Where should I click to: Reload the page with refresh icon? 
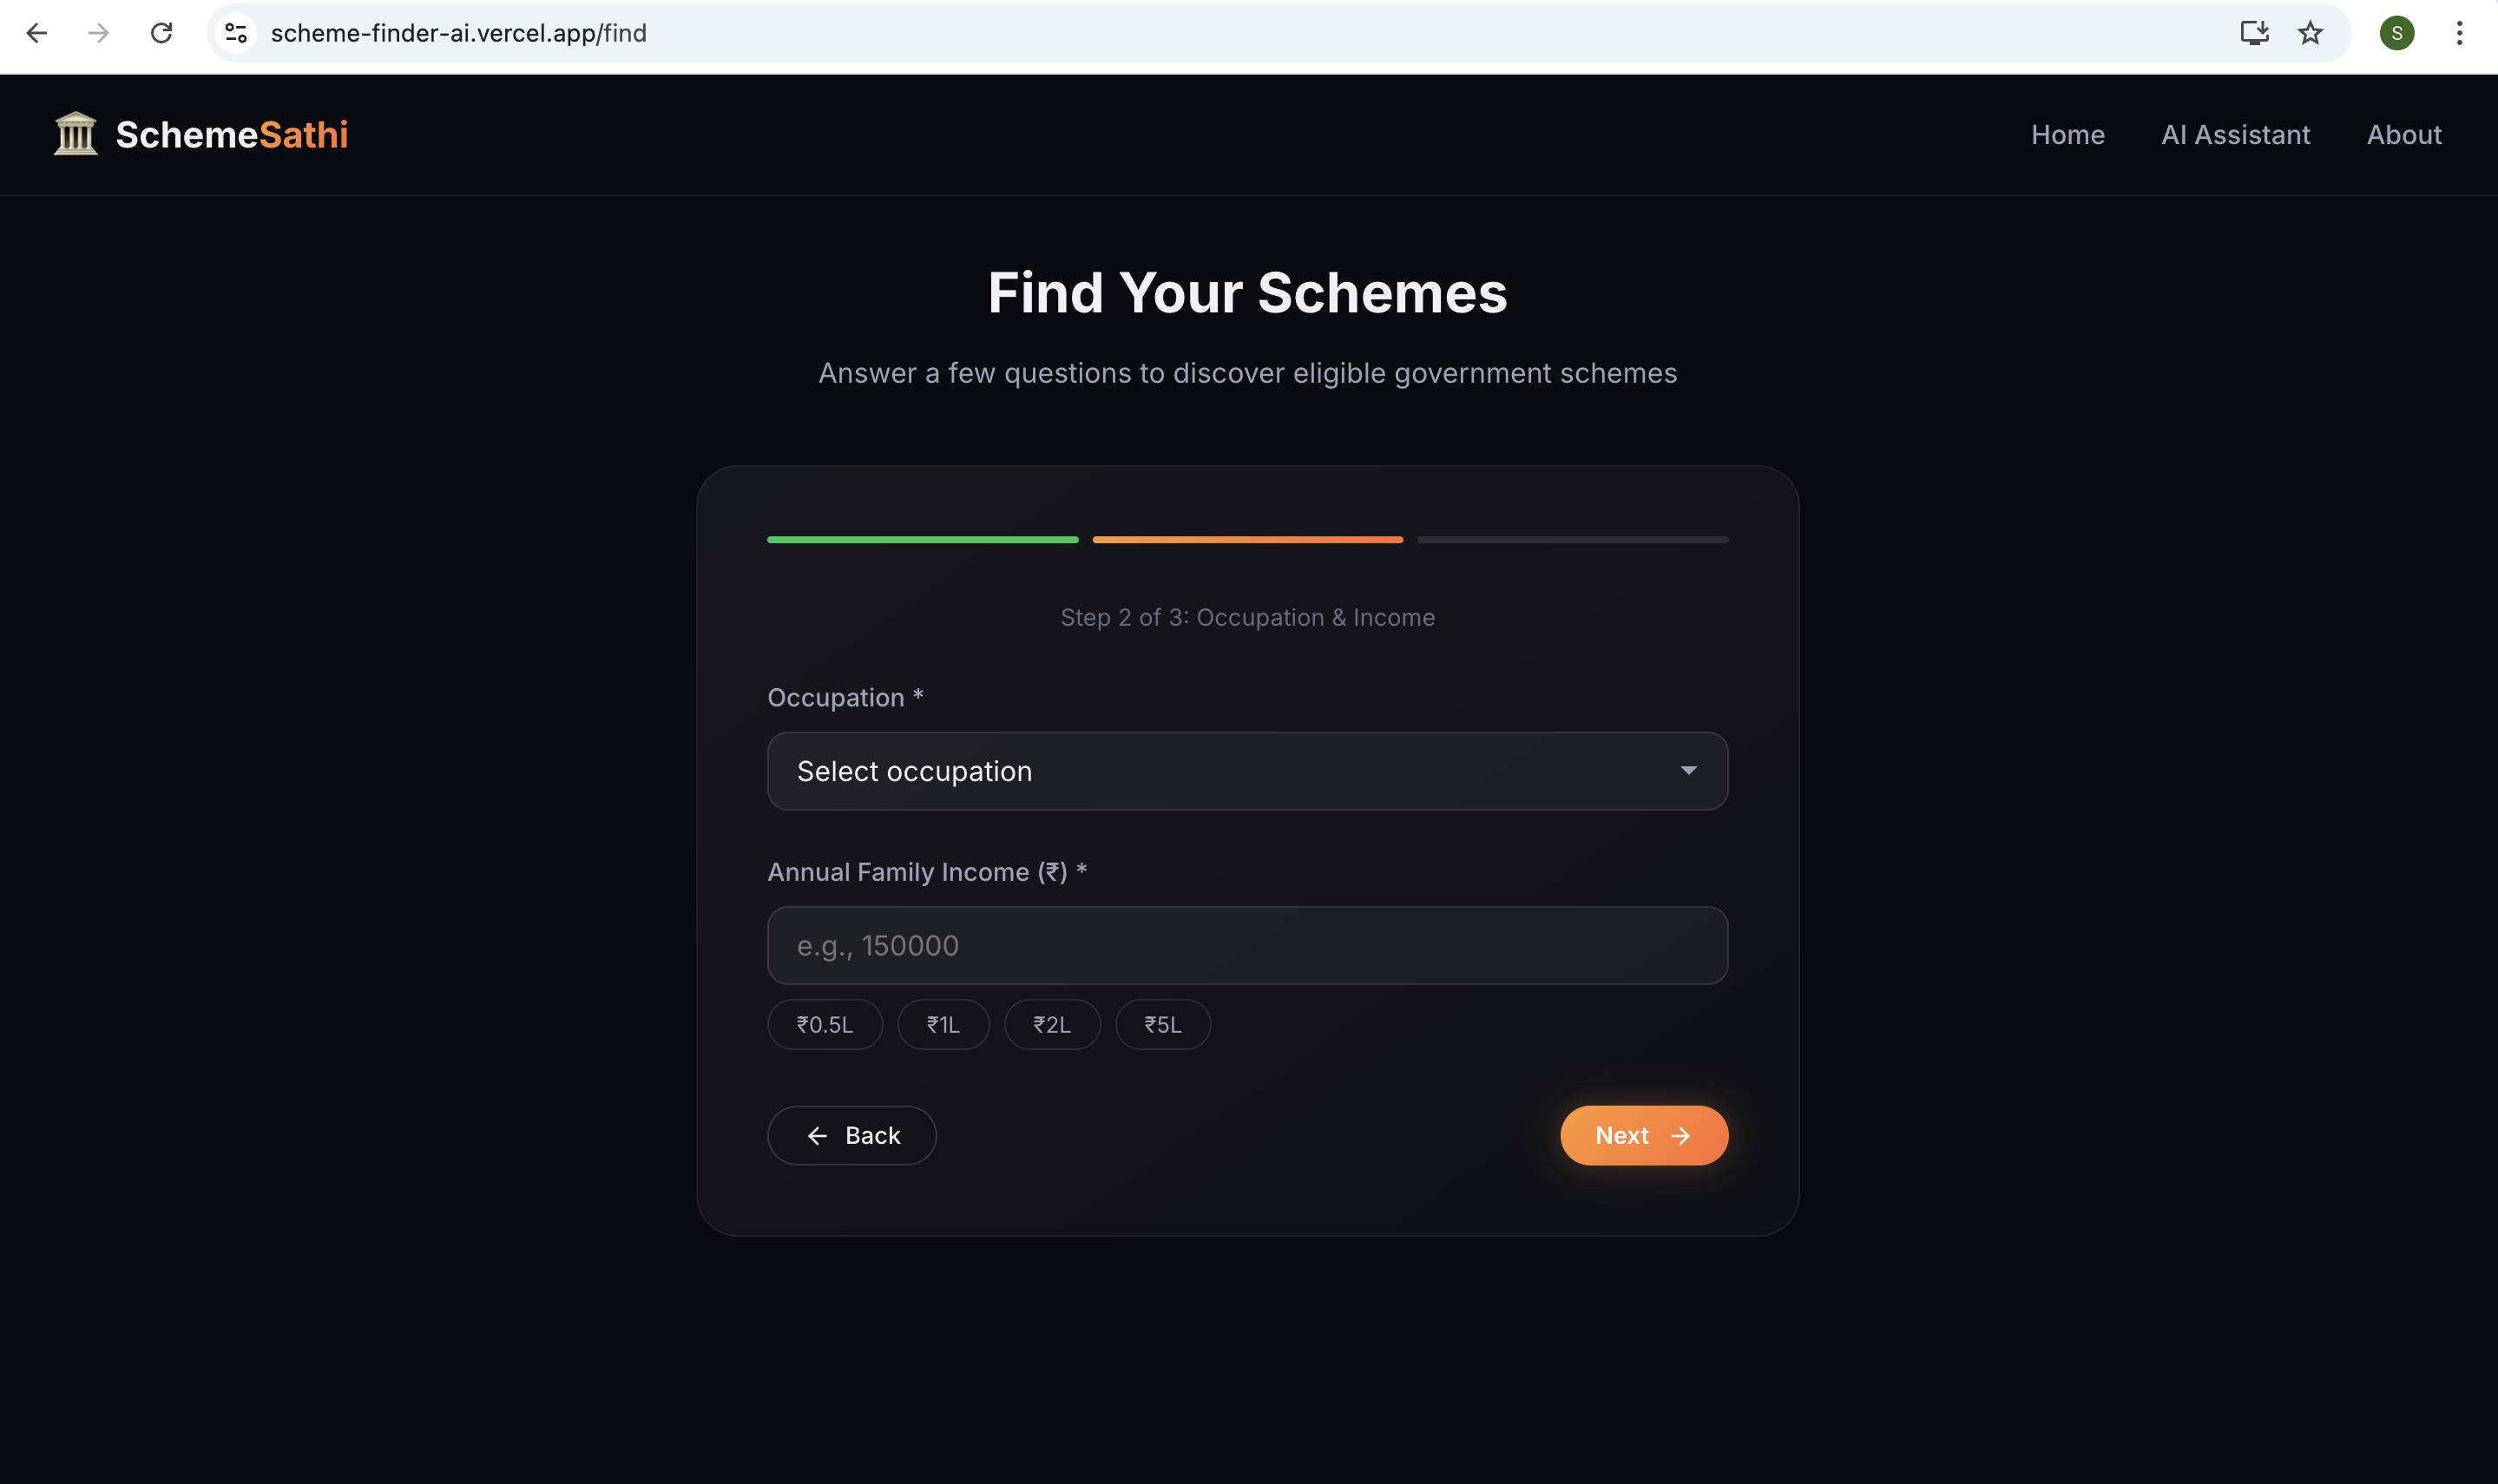[x=161, y=33]
